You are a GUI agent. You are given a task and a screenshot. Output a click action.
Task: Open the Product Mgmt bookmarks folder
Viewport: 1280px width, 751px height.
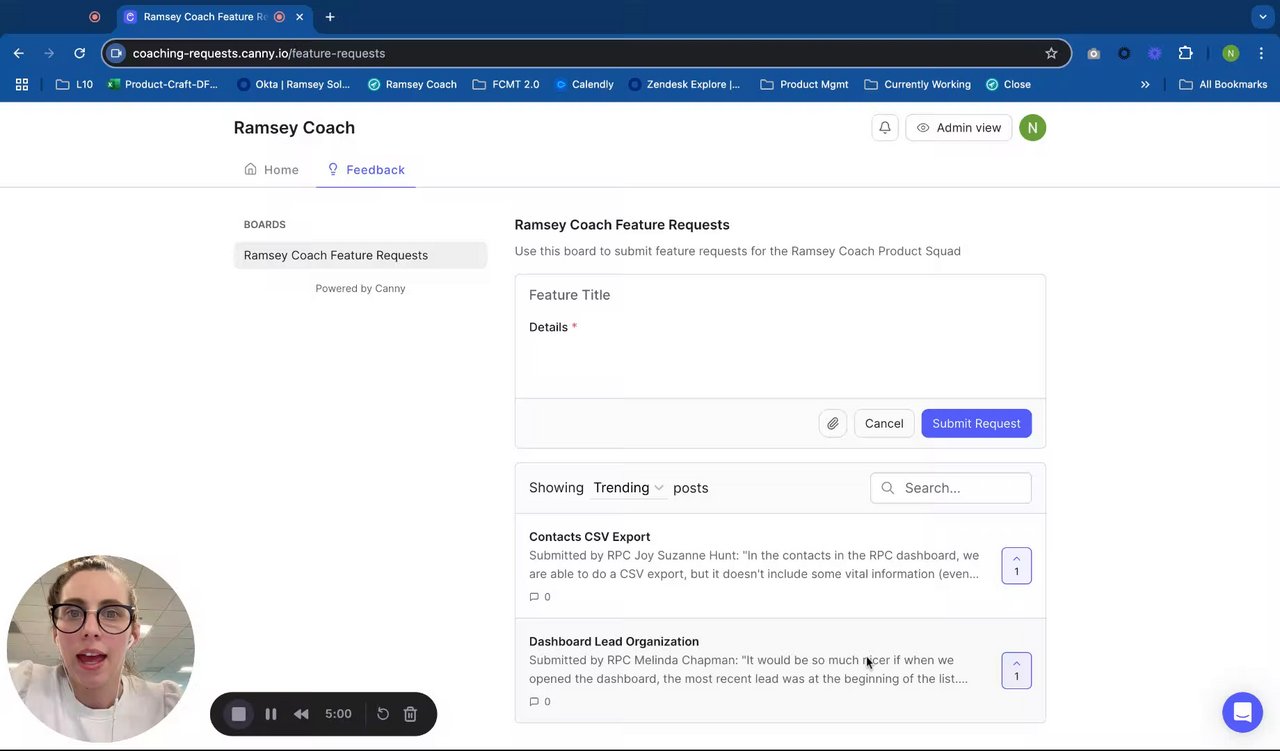[x=804, y=84]
